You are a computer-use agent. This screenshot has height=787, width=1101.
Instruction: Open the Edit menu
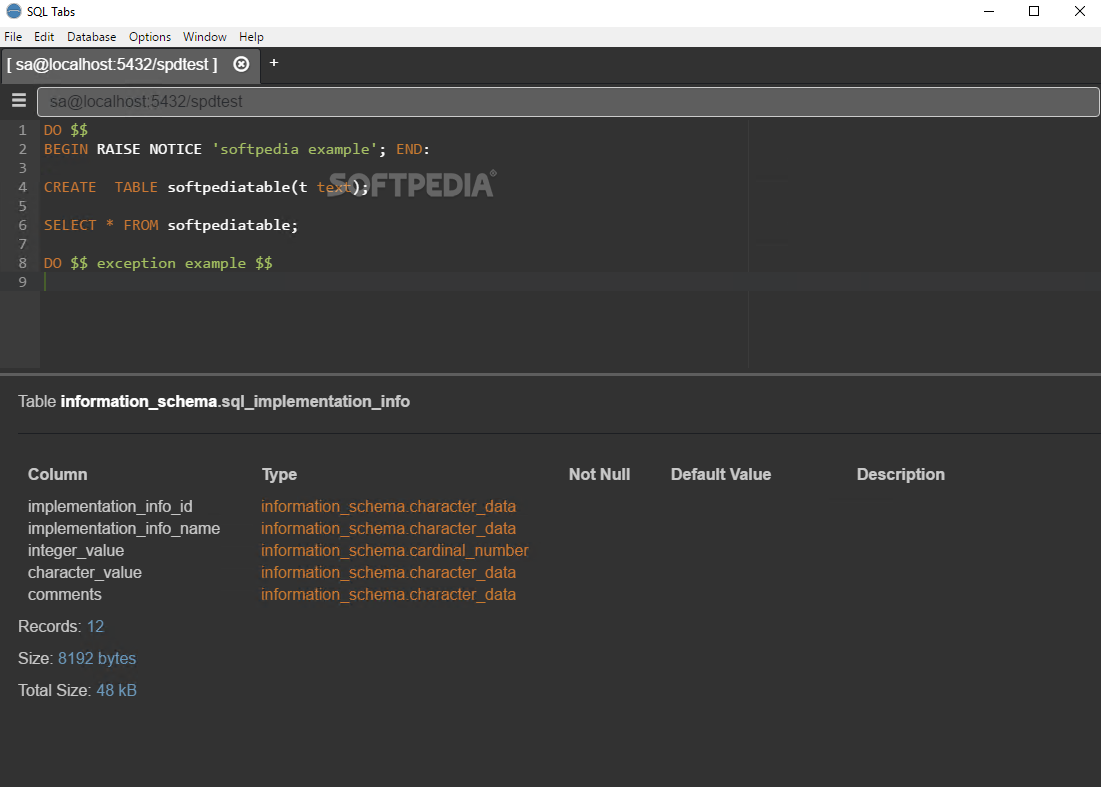tap(44, 37)
